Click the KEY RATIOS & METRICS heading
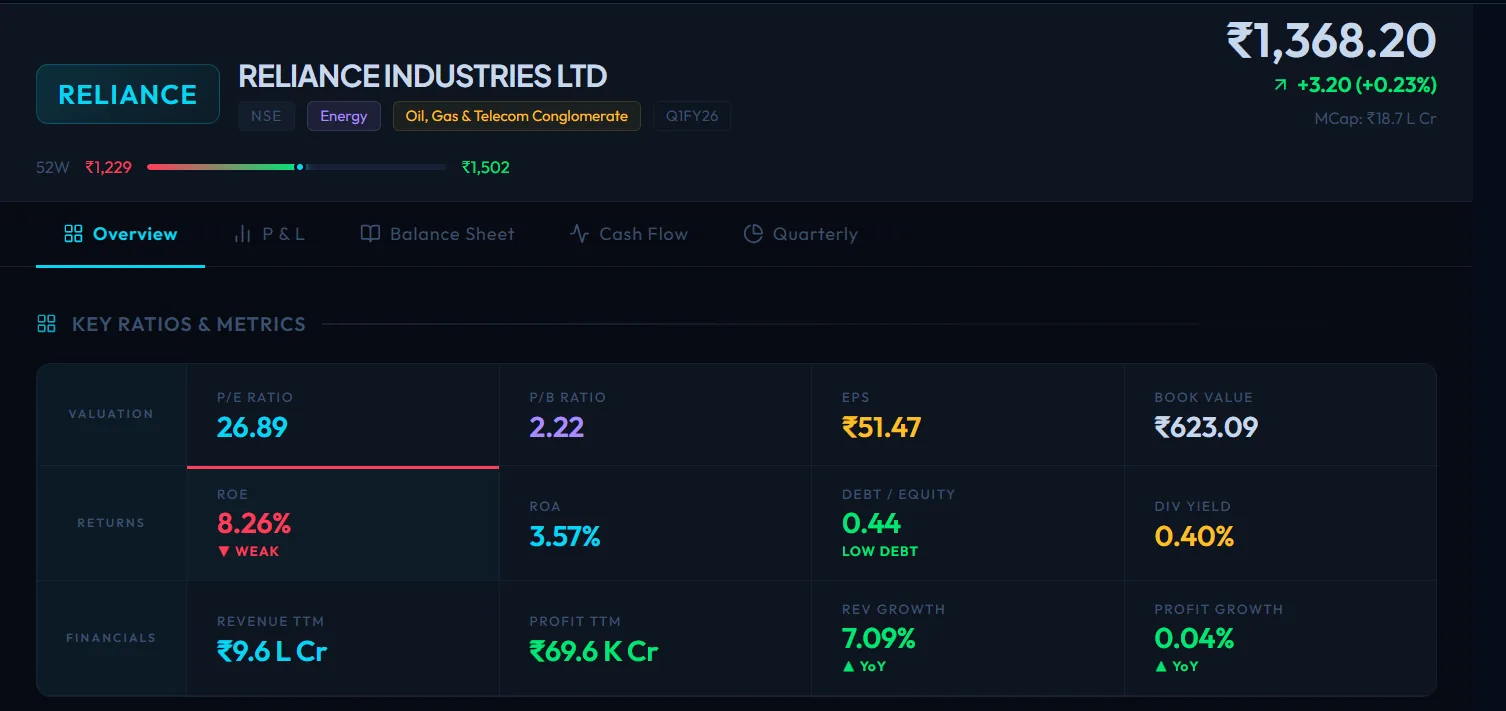 [189, 324]
